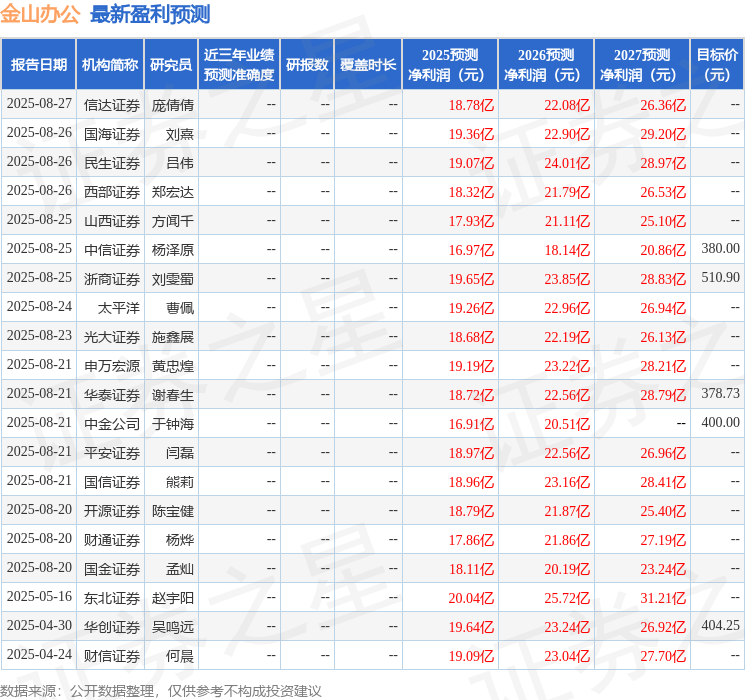745x700 pixels.
Task: Select the 平安证券 institution cell
Action: (x=112, y=453)
